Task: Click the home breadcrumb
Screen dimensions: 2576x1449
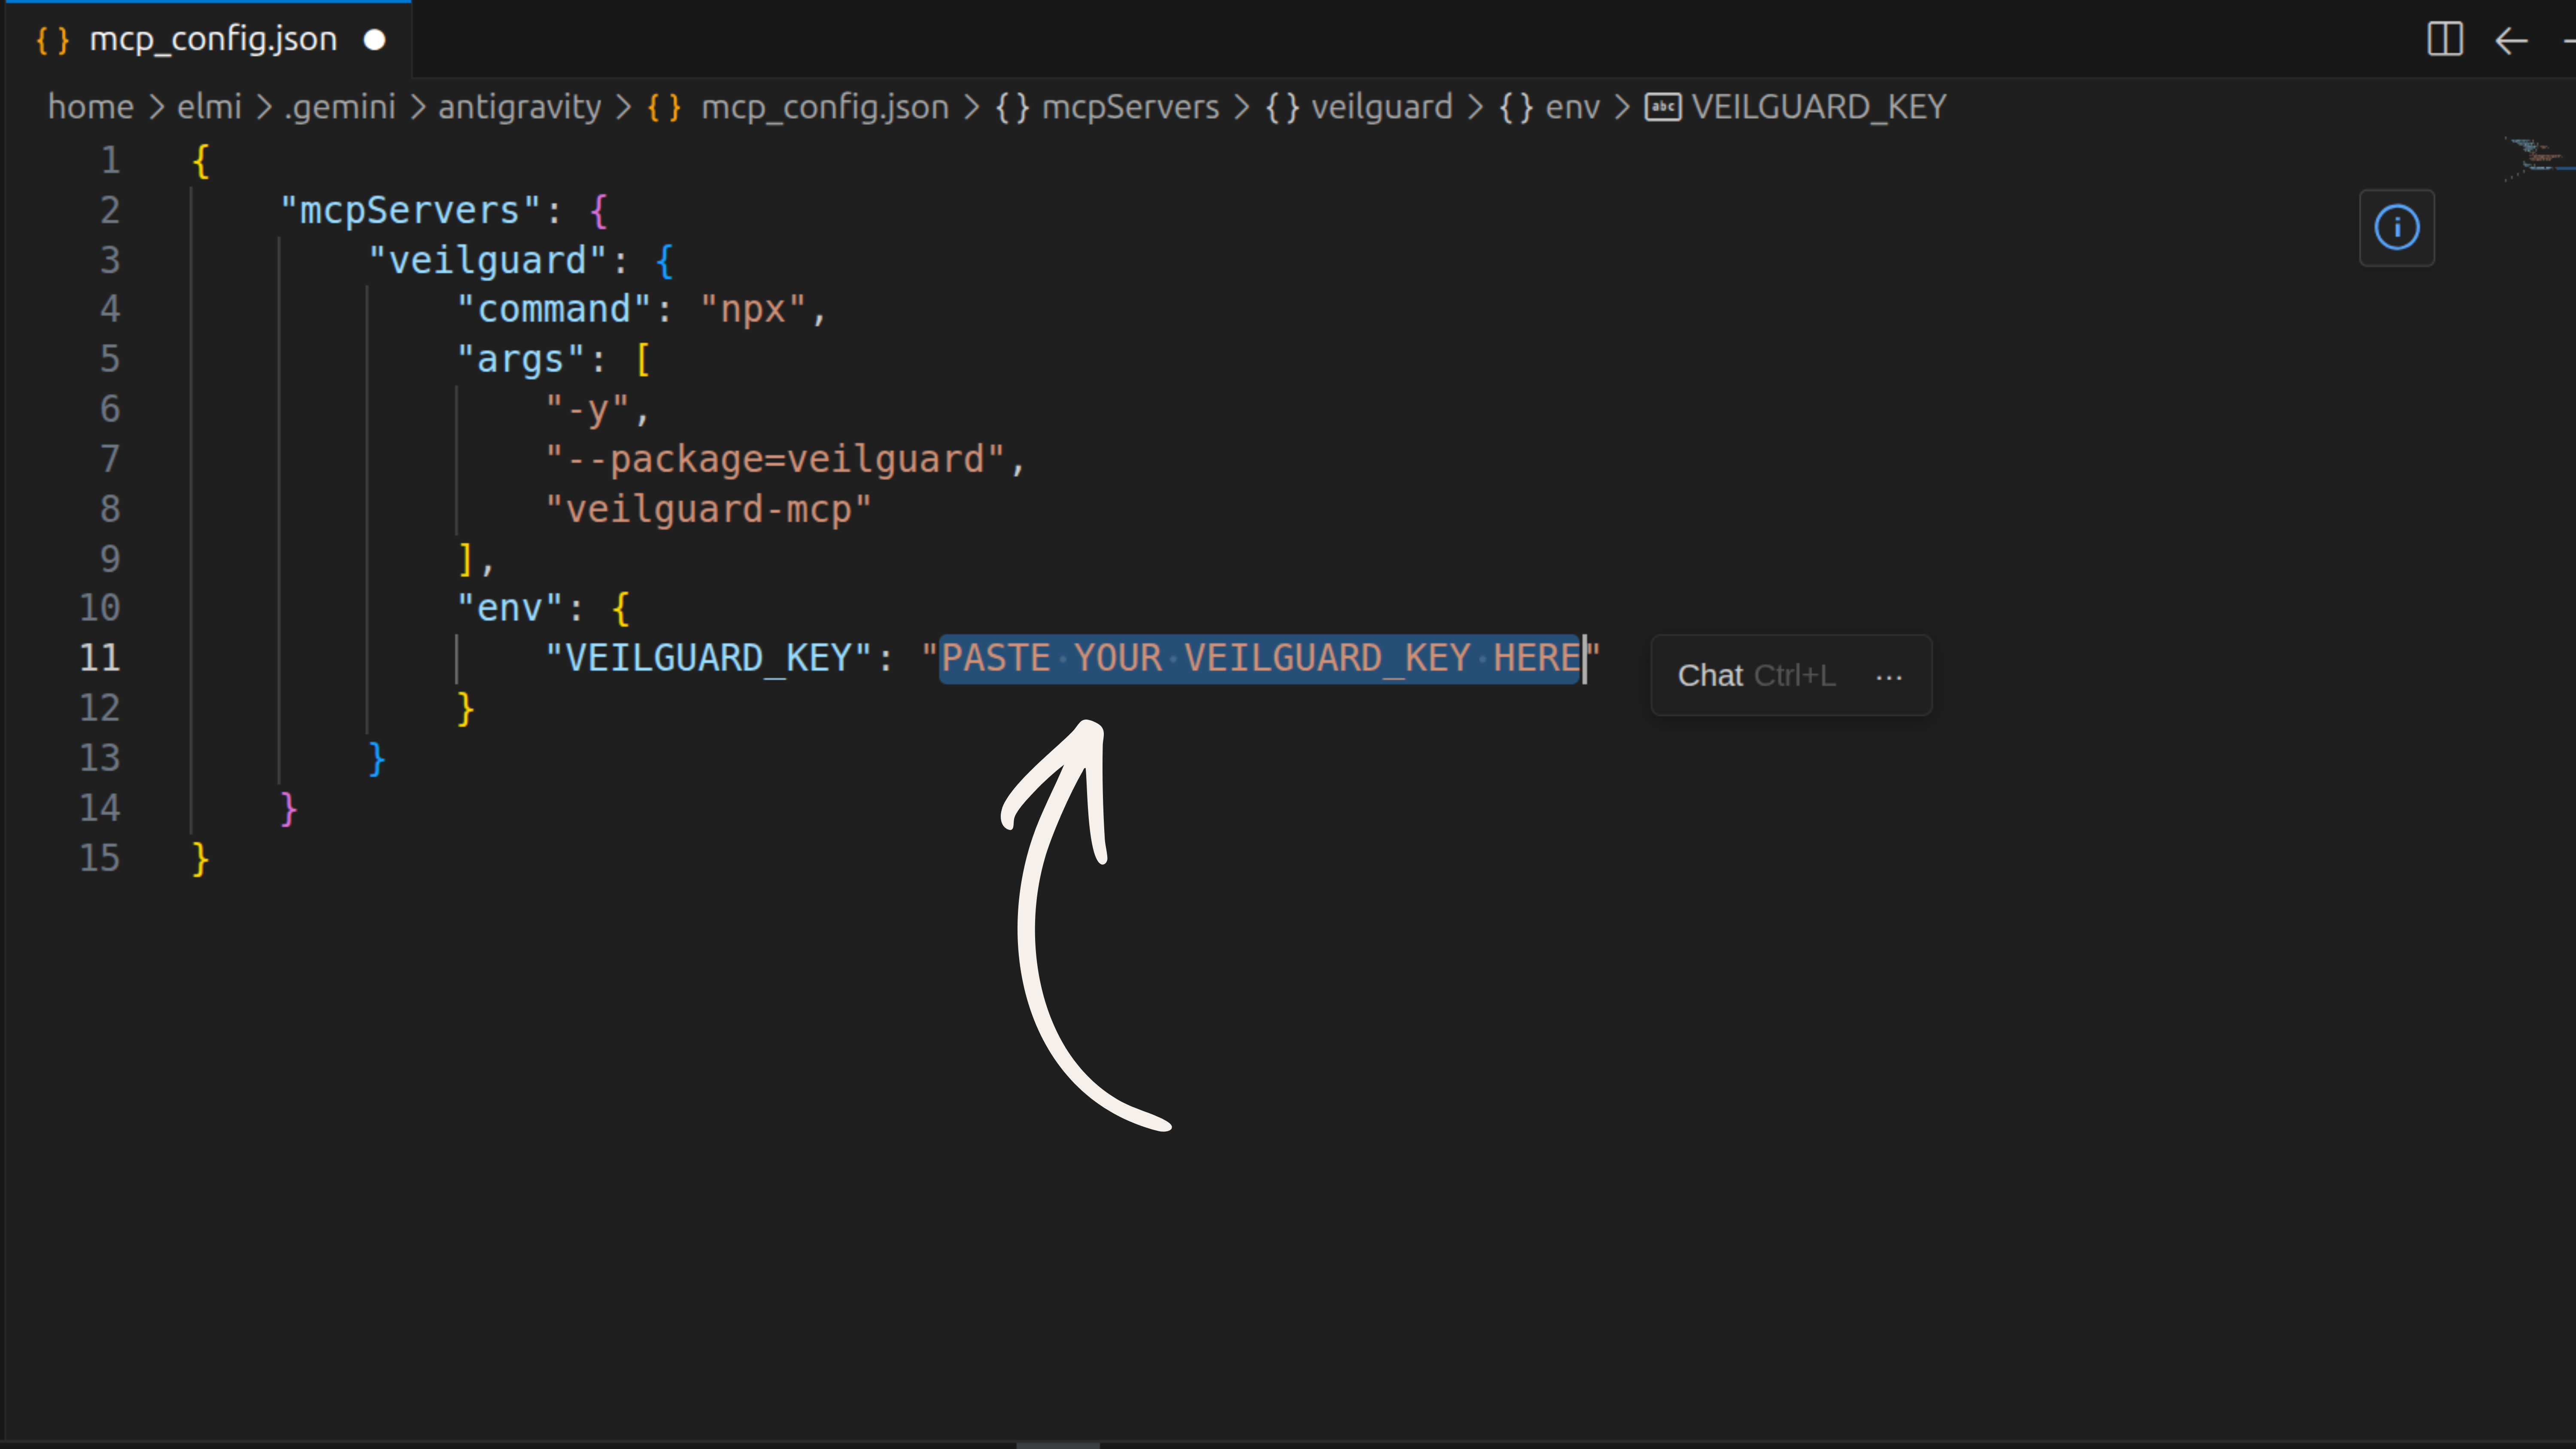Action: [91, 107]
